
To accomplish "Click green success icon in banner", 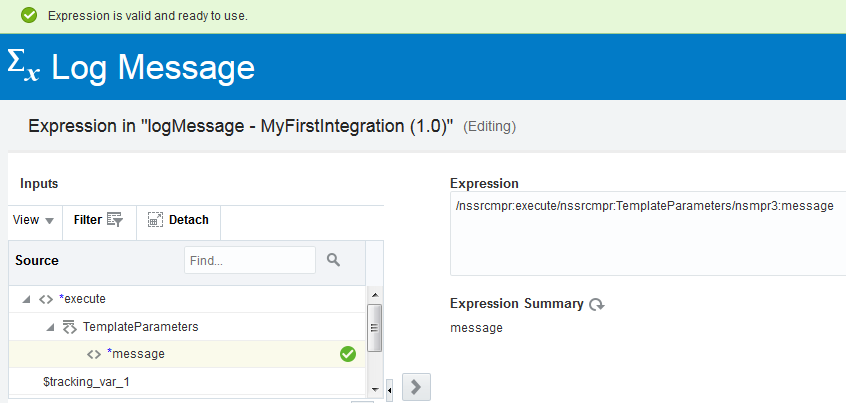I will 29,16.
